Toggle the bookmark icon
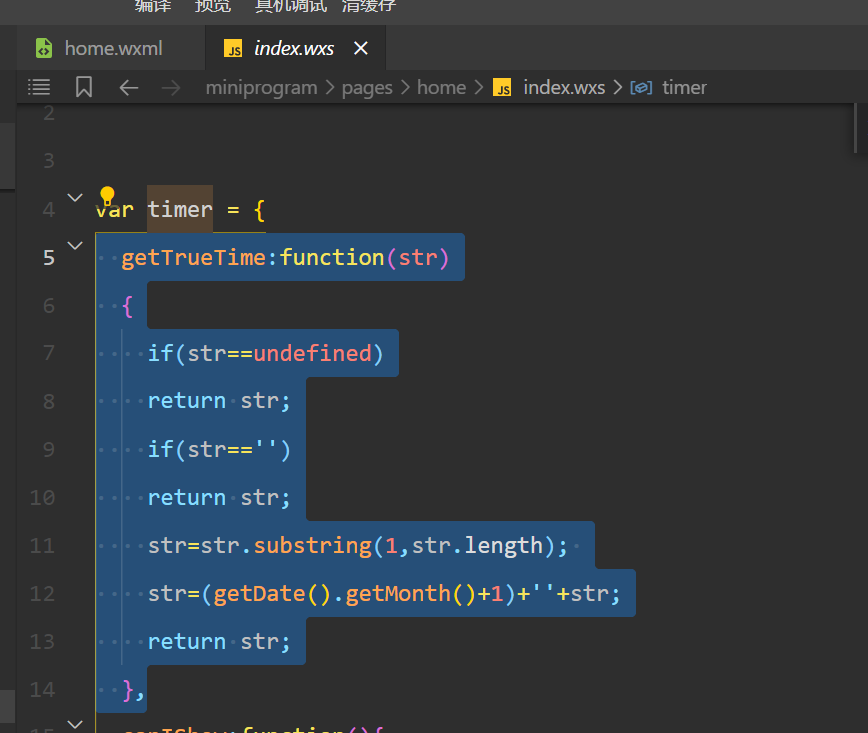868x733 pixels. 84,87
